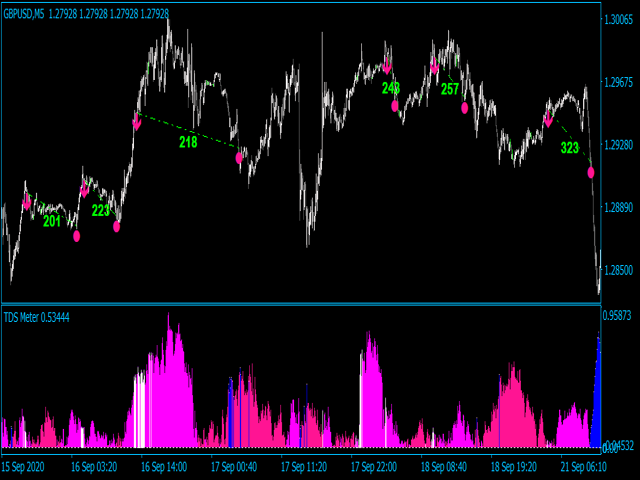Click the pink exit dot below 257
This screenshot has height=480, width=640.
coord(464,108)
